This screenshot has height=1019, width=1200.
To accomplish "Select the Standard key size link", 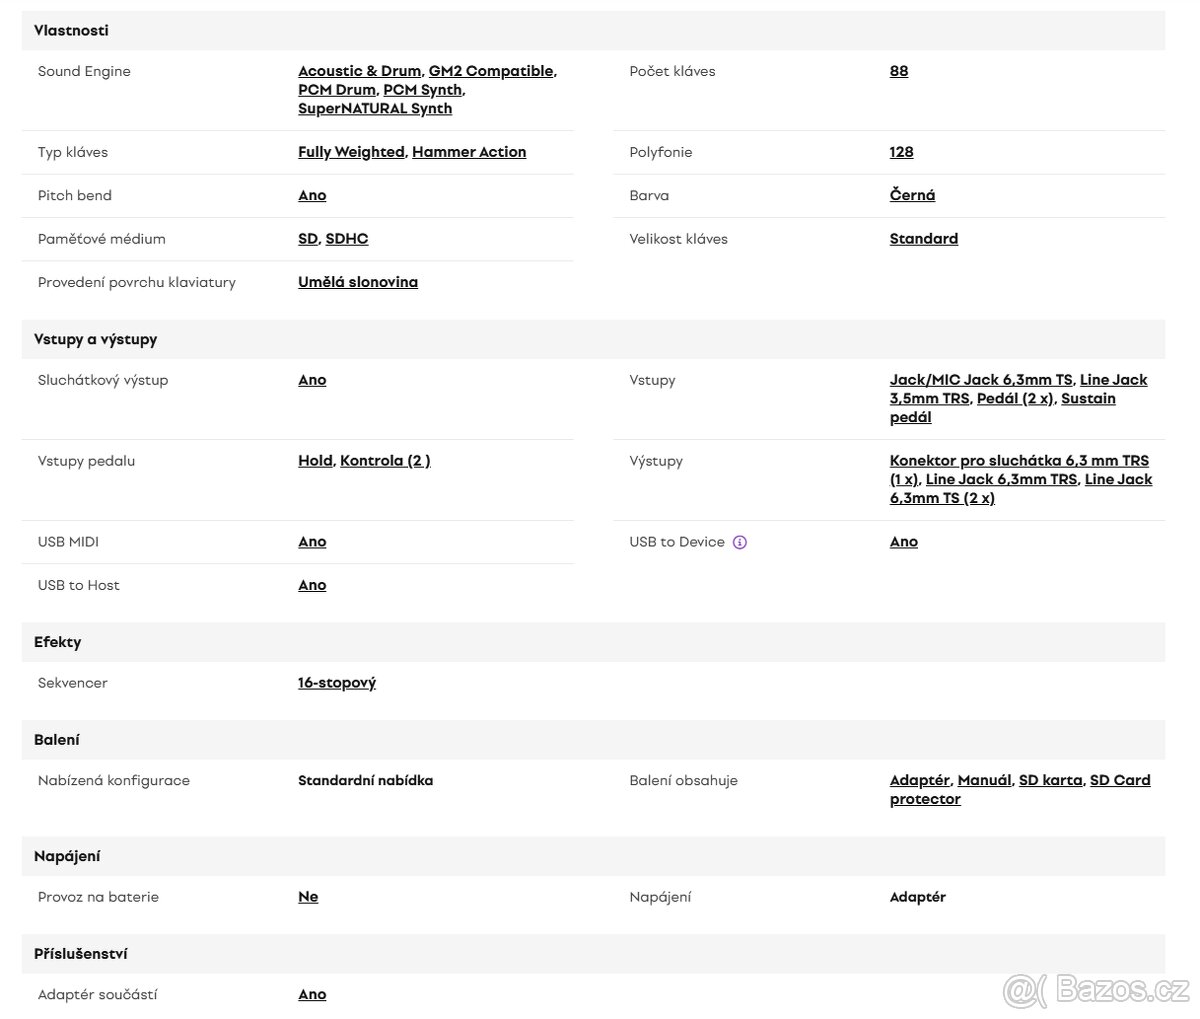I will coord(924,239).
